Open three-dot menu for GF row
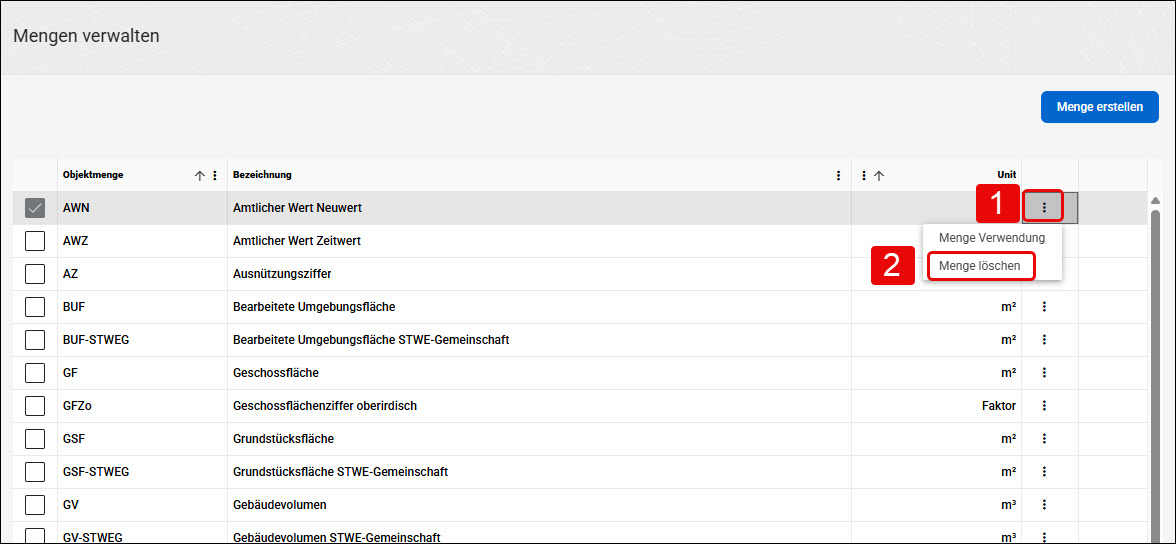This screenshot has width=1176, height=544. pos(1044,373)
